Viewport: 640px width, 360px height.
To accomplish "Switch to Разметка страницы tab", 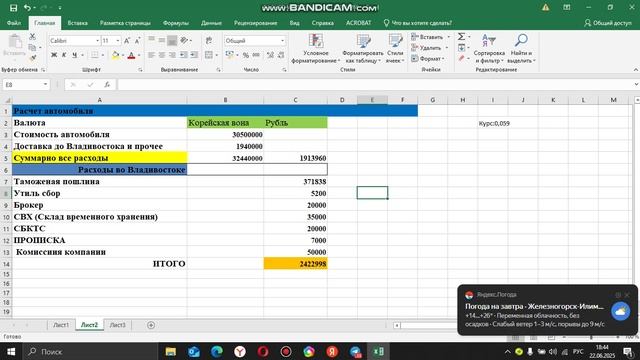I will 125,23.
